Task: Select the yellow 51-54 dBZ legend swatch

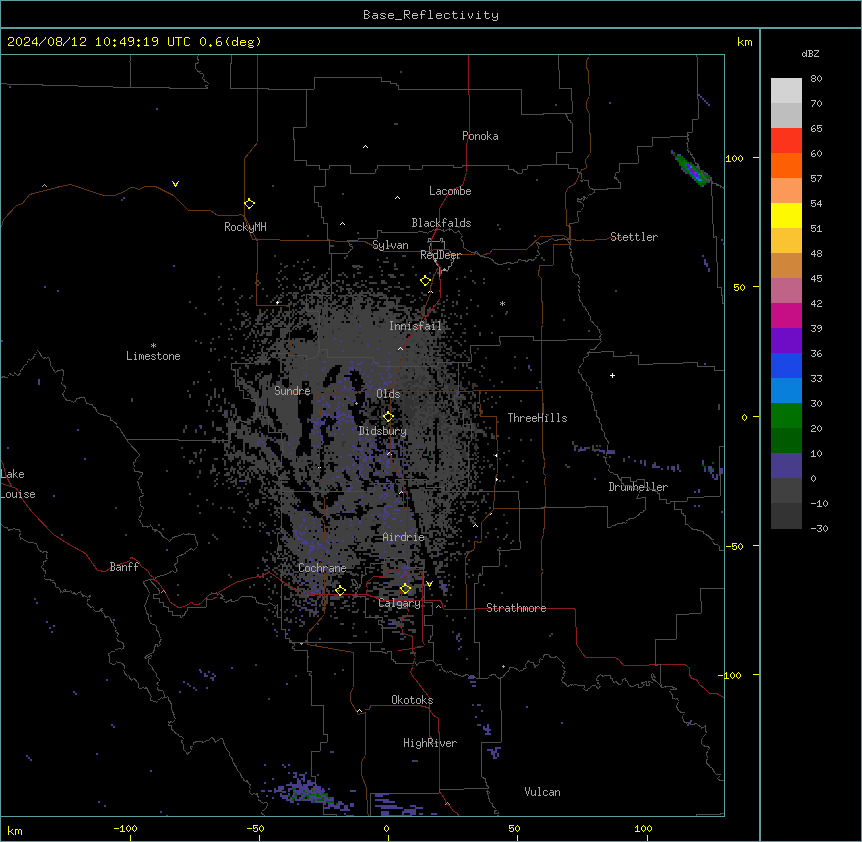Action: pos(786,215)
